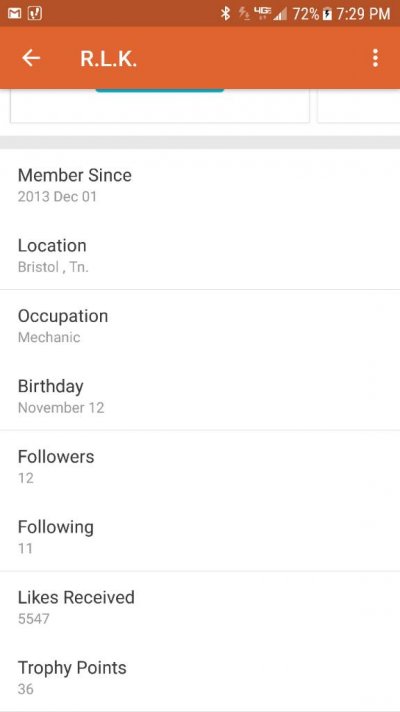This screenshot has width=400, height=712.
Task: Tap the battery status icon
Action: [327, 14]
